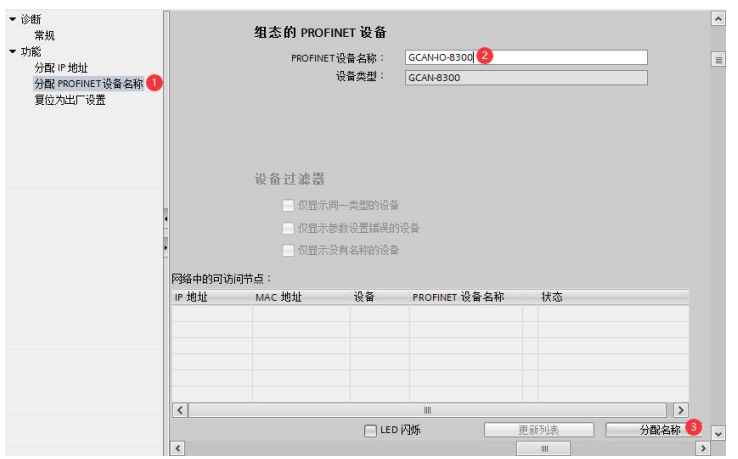738x459 pixels.
Task: Click the 设备类型 field showing GCAN-8300
Action: (x=526, y=78)
